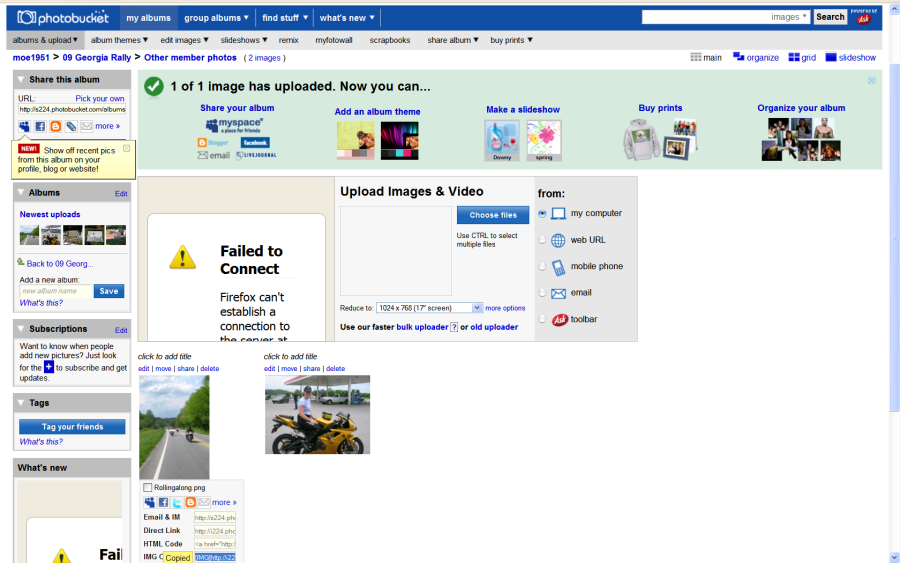Close the 'Show off recent pics' tooltip

click(x=127, y=149)
